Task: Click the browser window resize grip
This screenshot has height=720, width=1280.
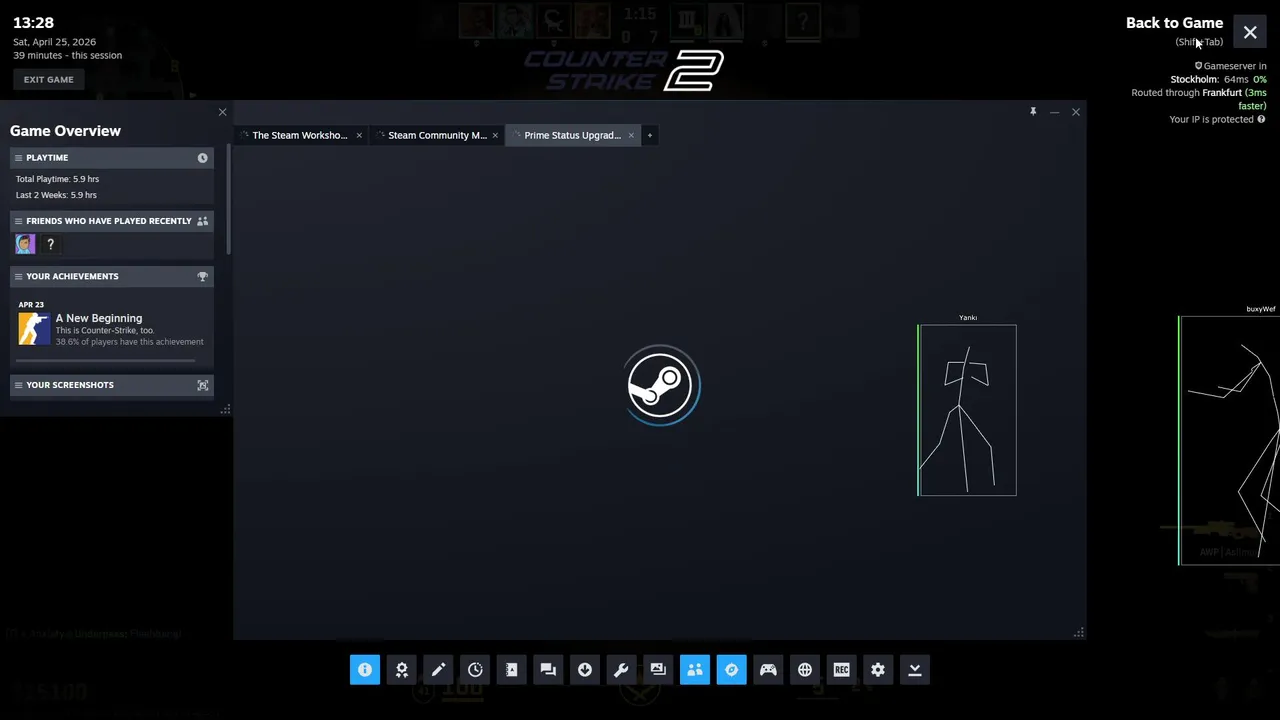Action: (x=1078, y=632)
